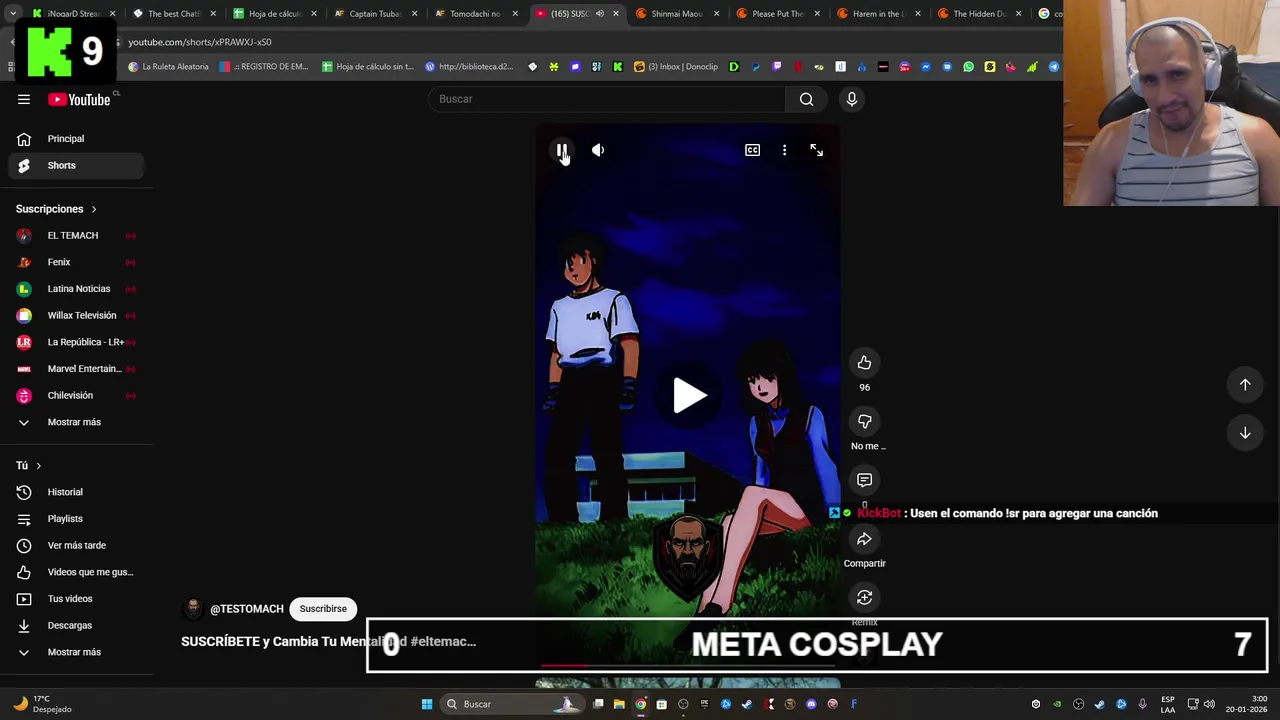The width and height of the screenshot is (1280, 720).
Task: Open Playlists in the sidebar
Action: pyautogui.click(x=76, y=519)
